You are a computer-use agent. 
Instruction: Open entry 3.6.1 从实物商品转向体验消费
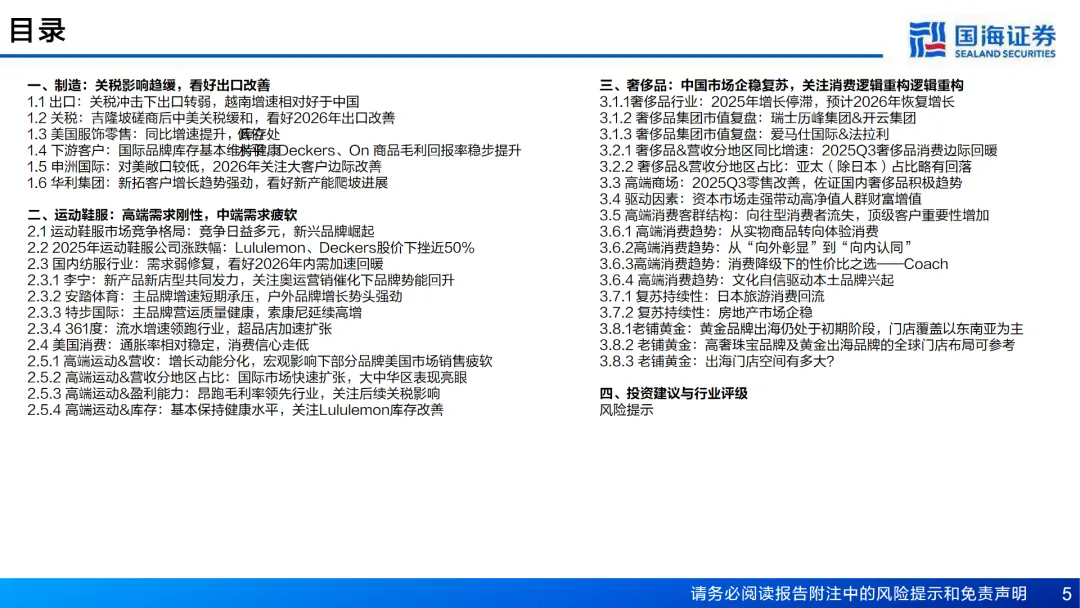(x=739, y=231)
